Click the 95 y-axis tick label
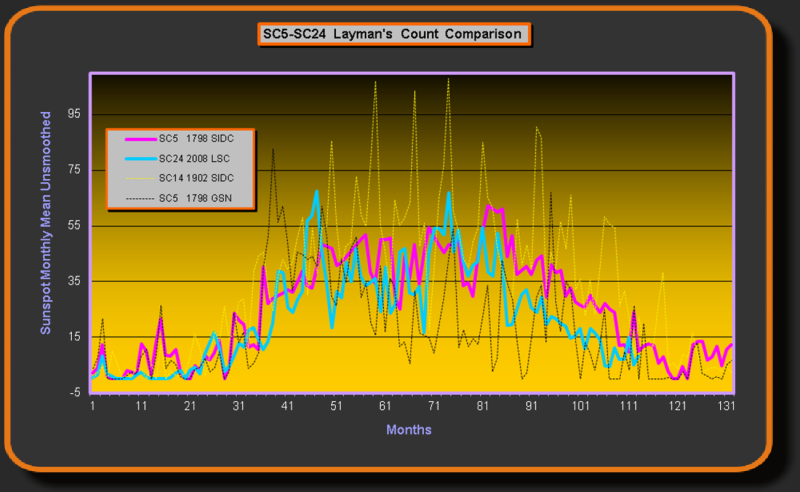 click(72, 114)
